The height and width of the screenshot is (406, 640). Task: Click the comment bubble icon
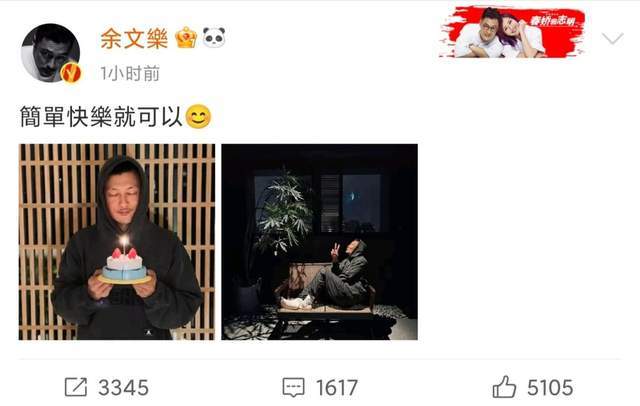[x=293, y=387]
